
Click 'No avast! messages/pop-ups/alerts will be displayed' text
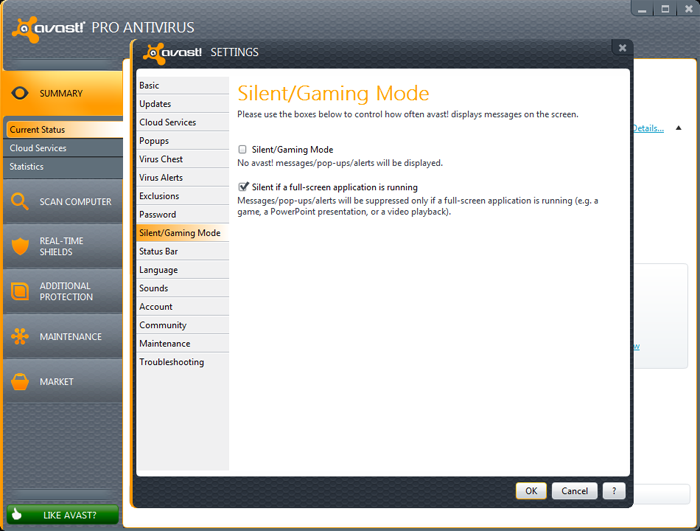click(x=340, y=163)
